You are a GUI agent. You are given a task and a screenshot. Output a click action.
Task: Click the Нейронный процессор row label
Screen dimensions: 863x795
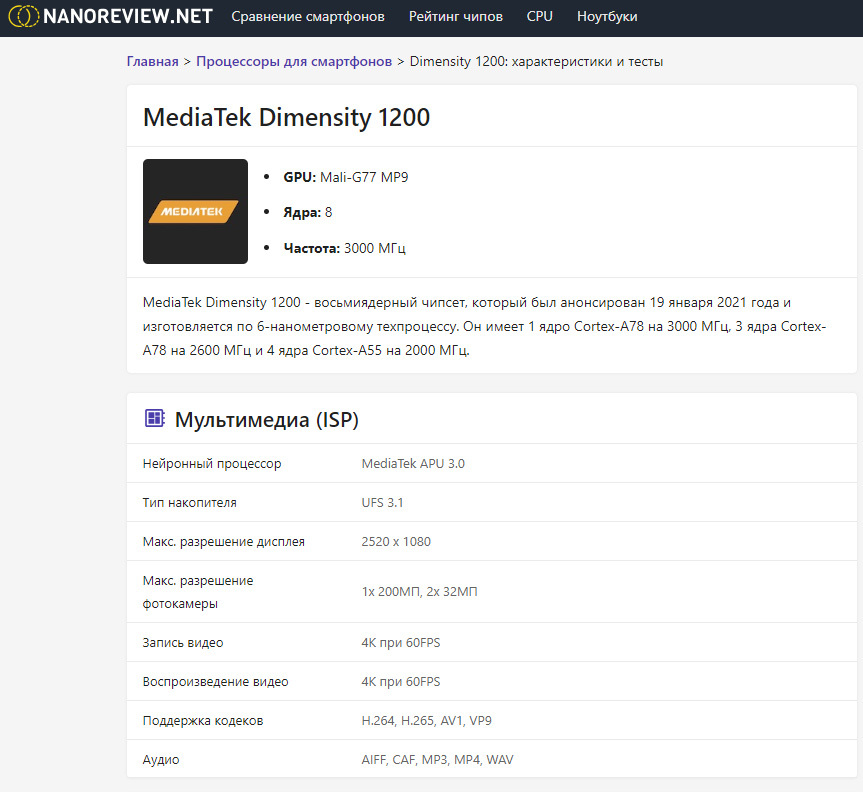tap(212, 464)
